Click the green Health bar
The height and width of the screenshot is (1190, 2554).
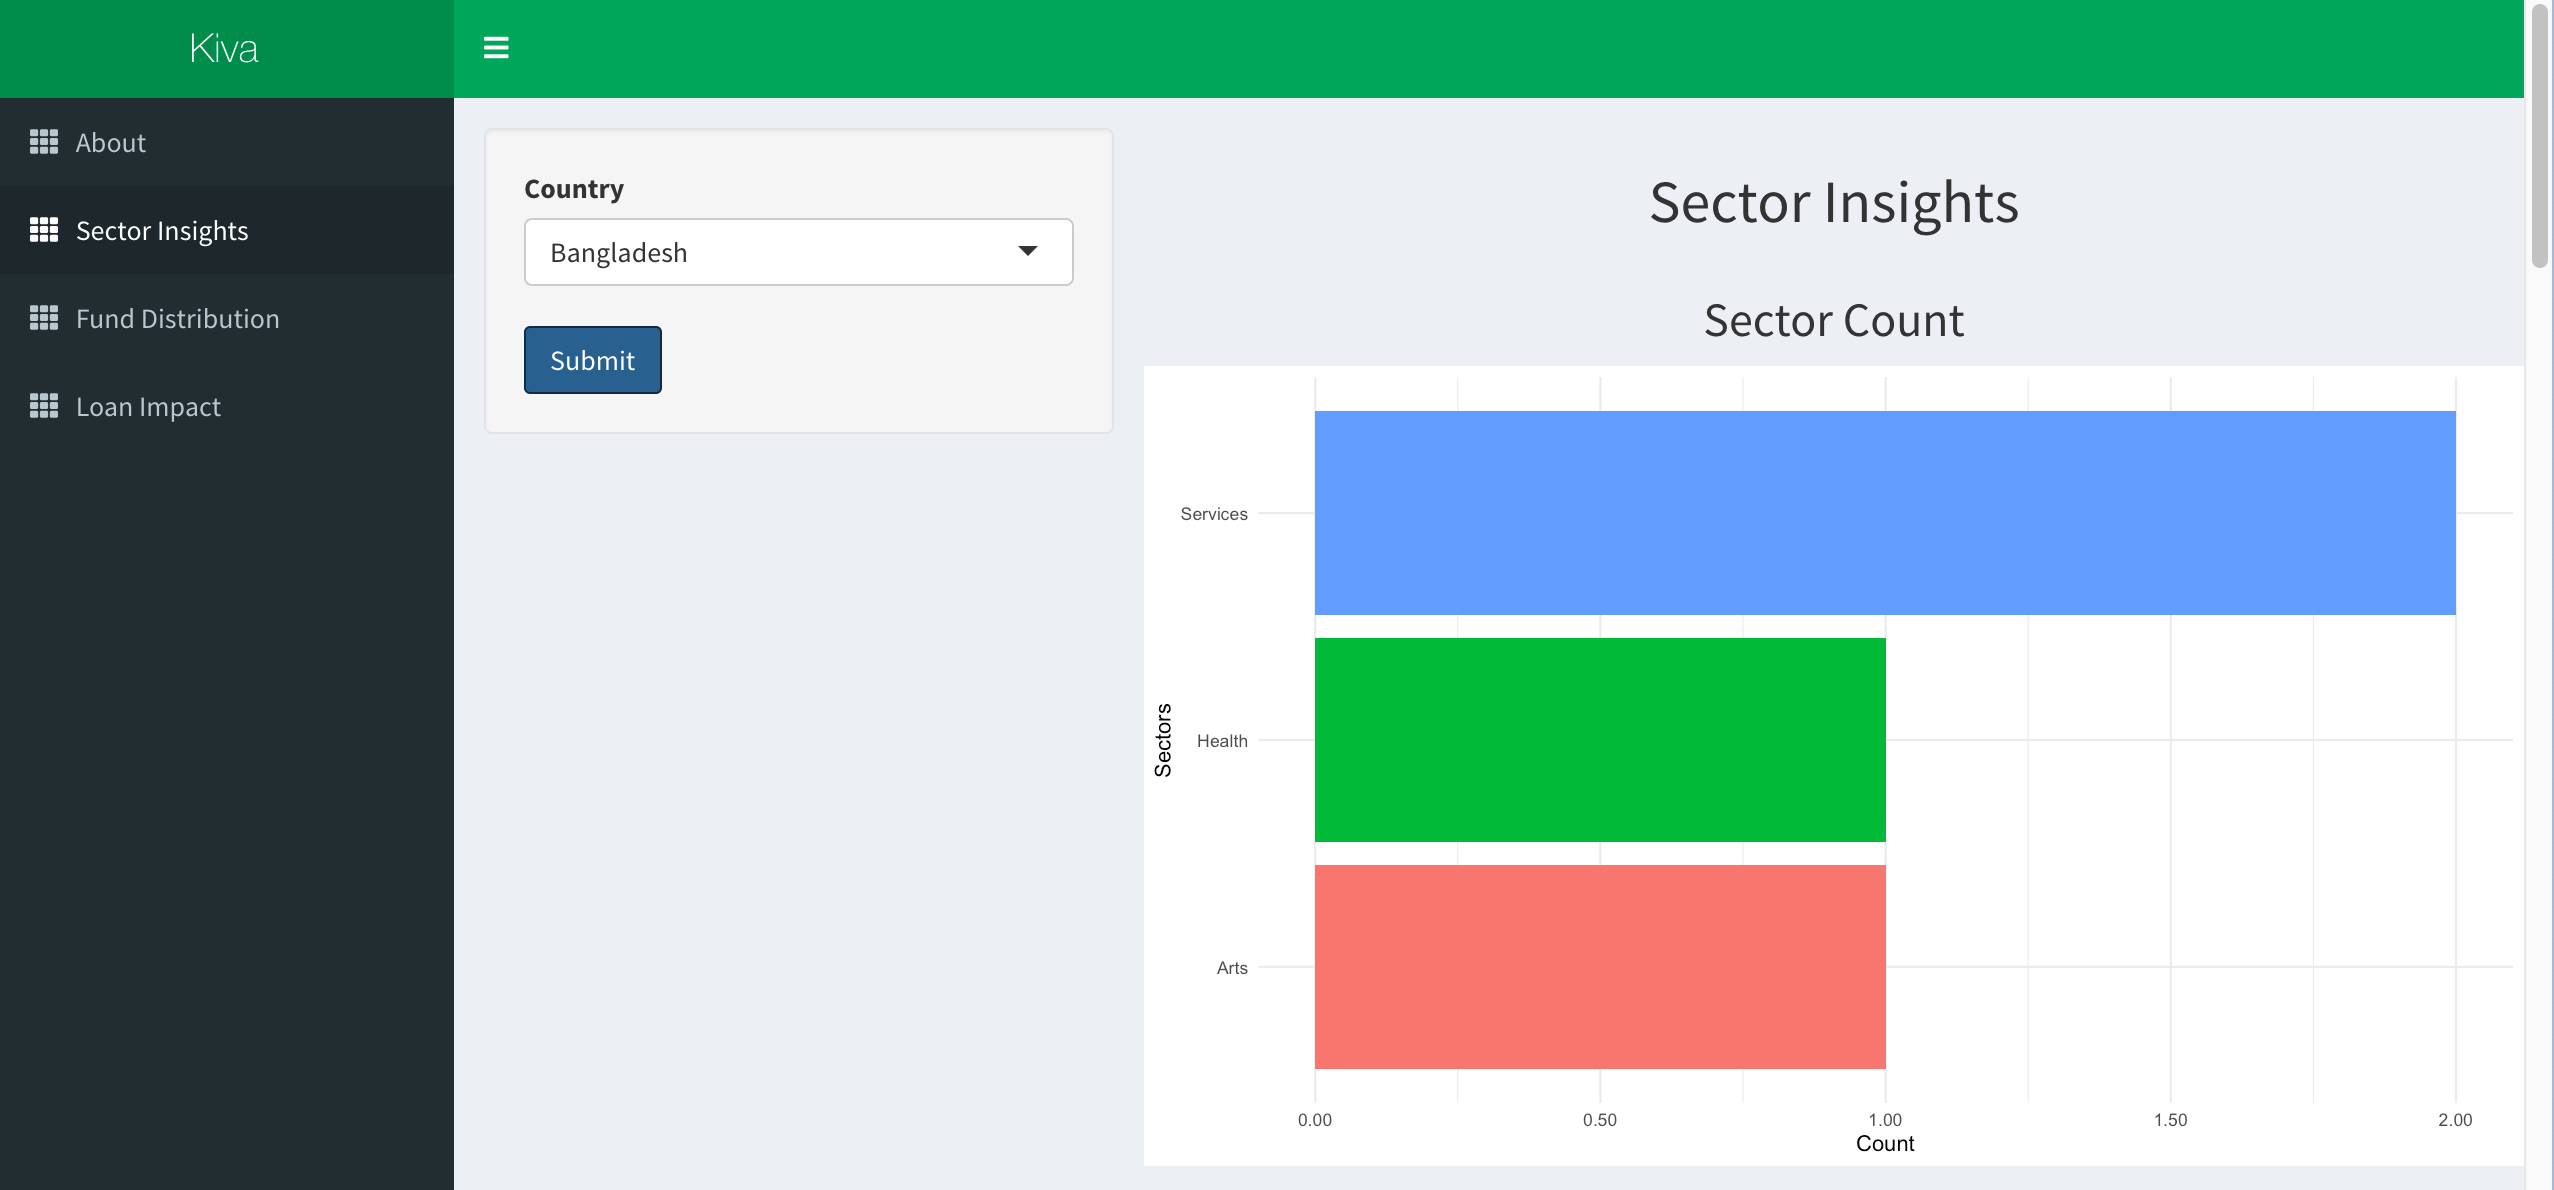point(1599,740)
